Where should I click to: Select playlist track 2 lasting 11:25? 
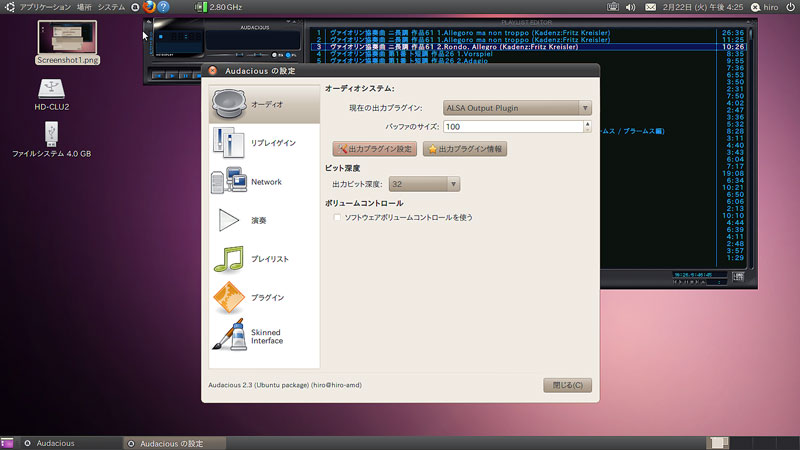coord(528,39)
